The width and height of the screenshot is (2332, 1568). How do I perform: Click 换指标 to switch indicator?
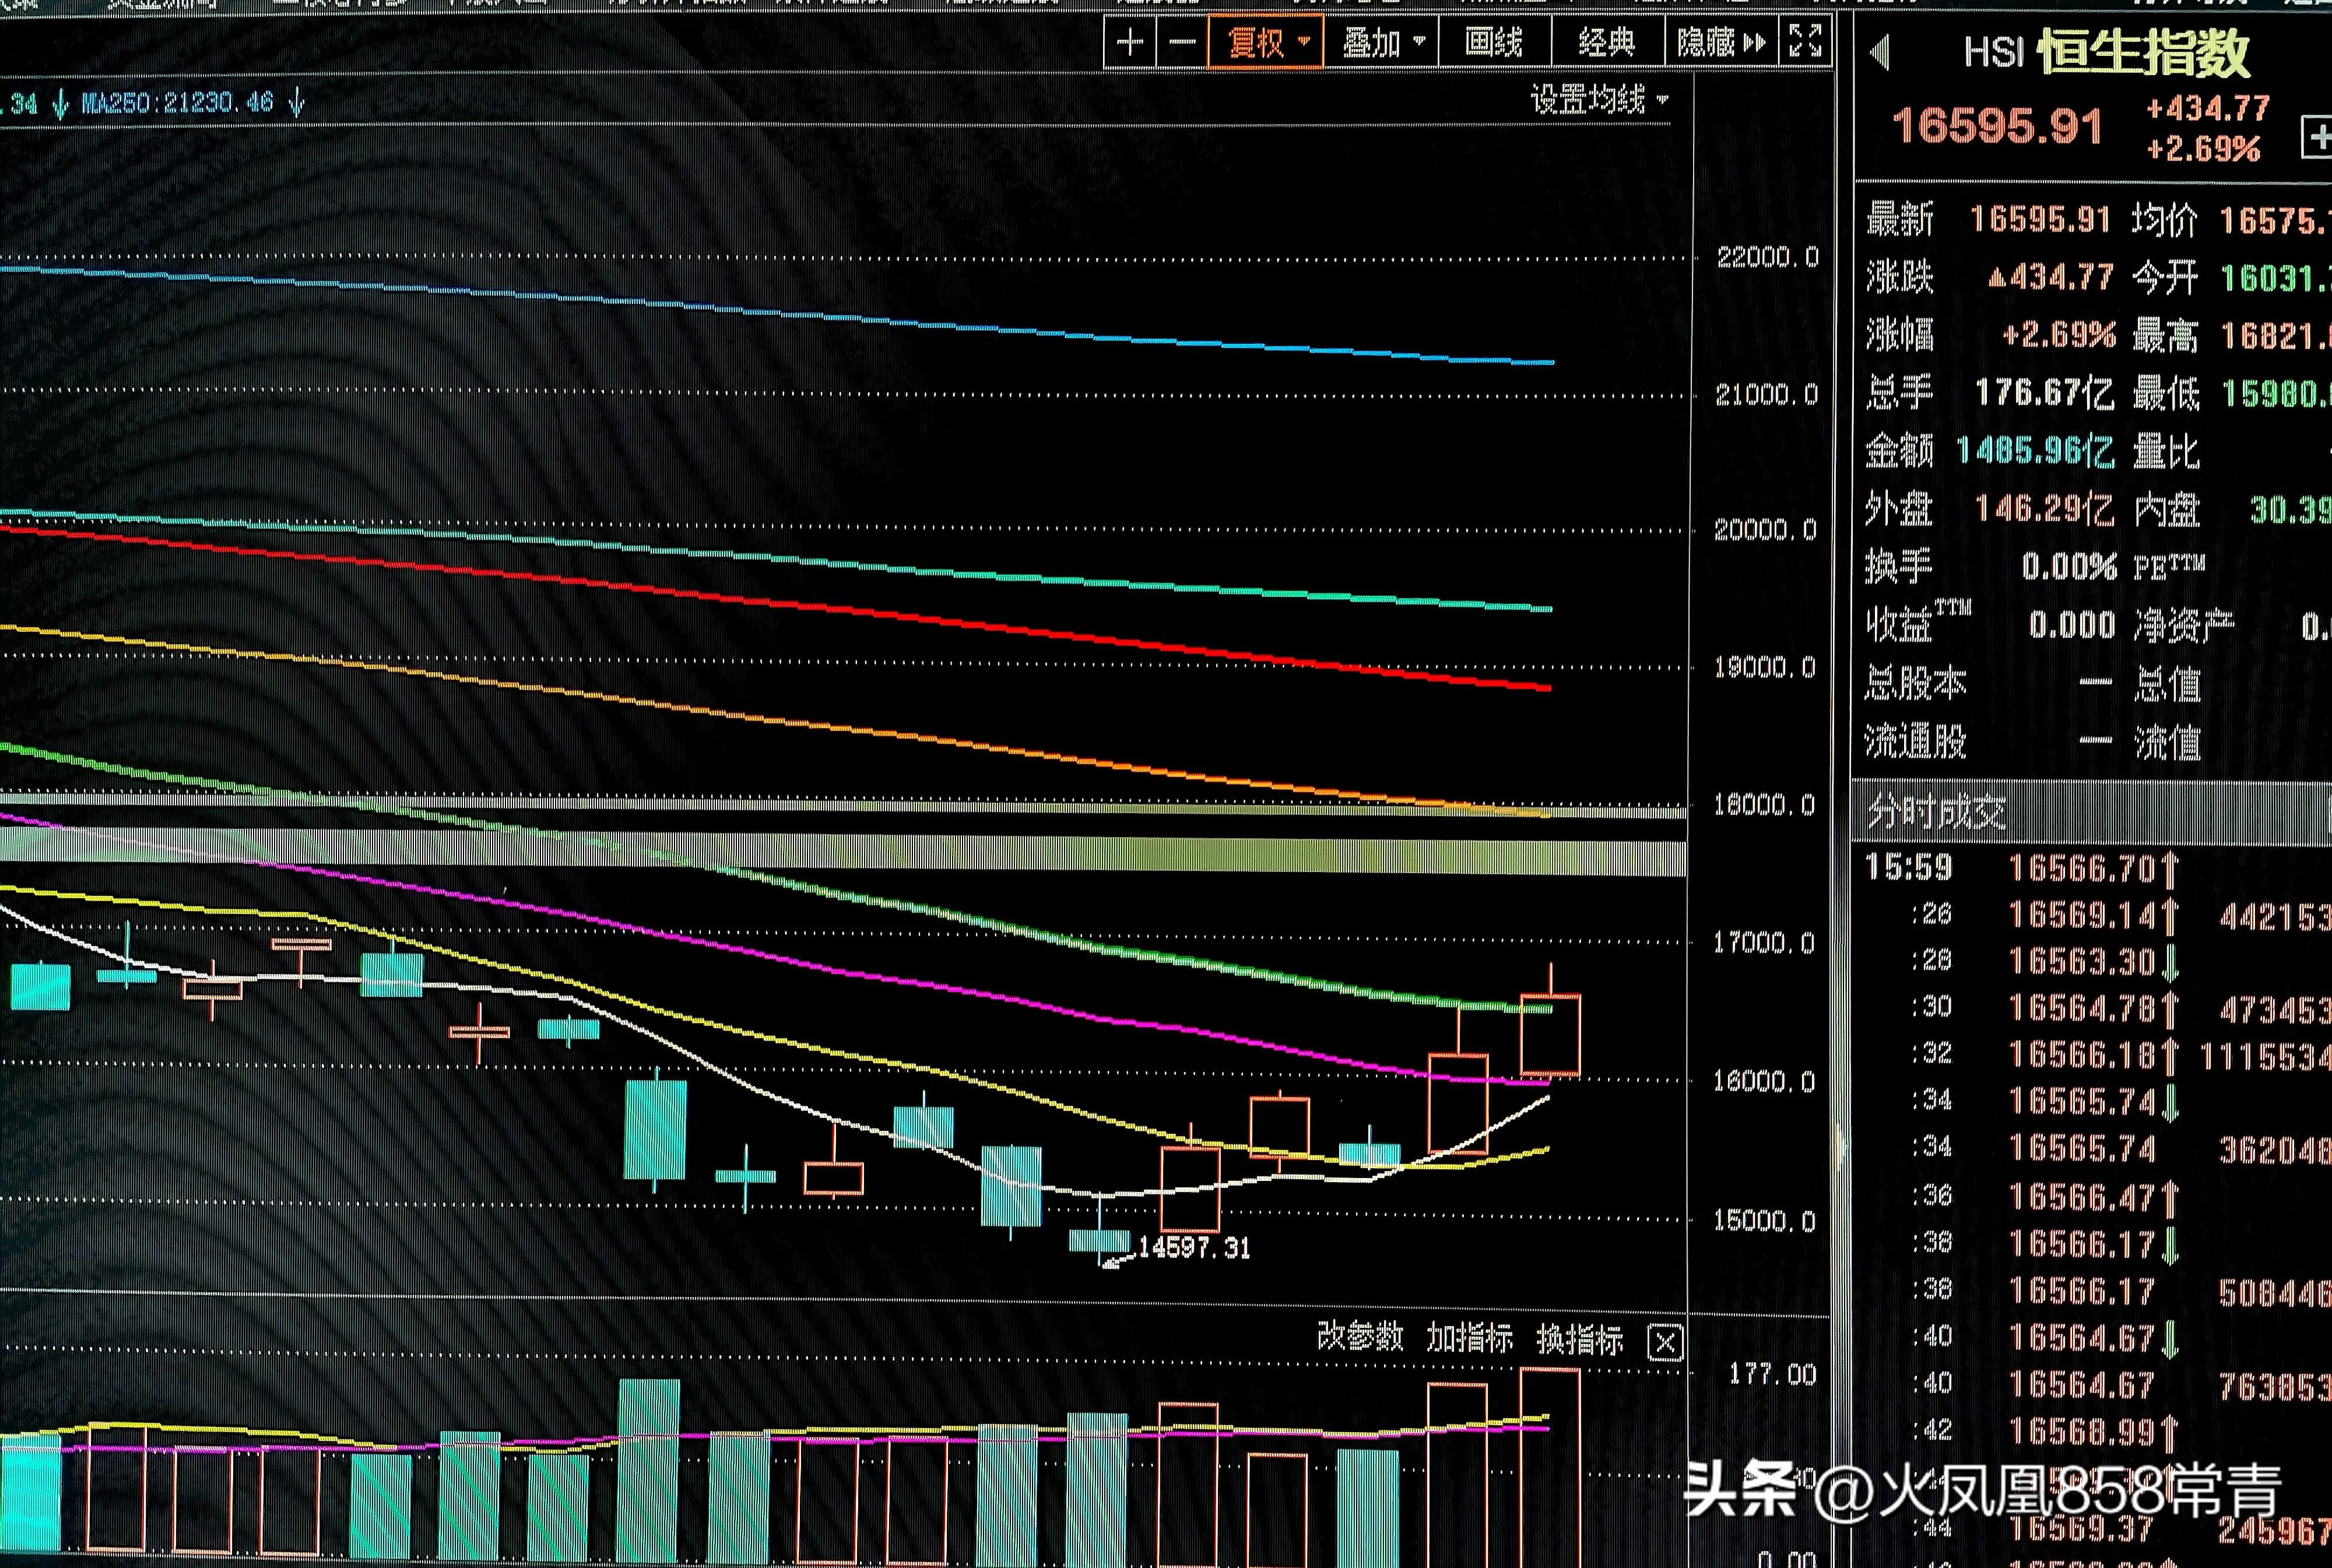1579,1339
